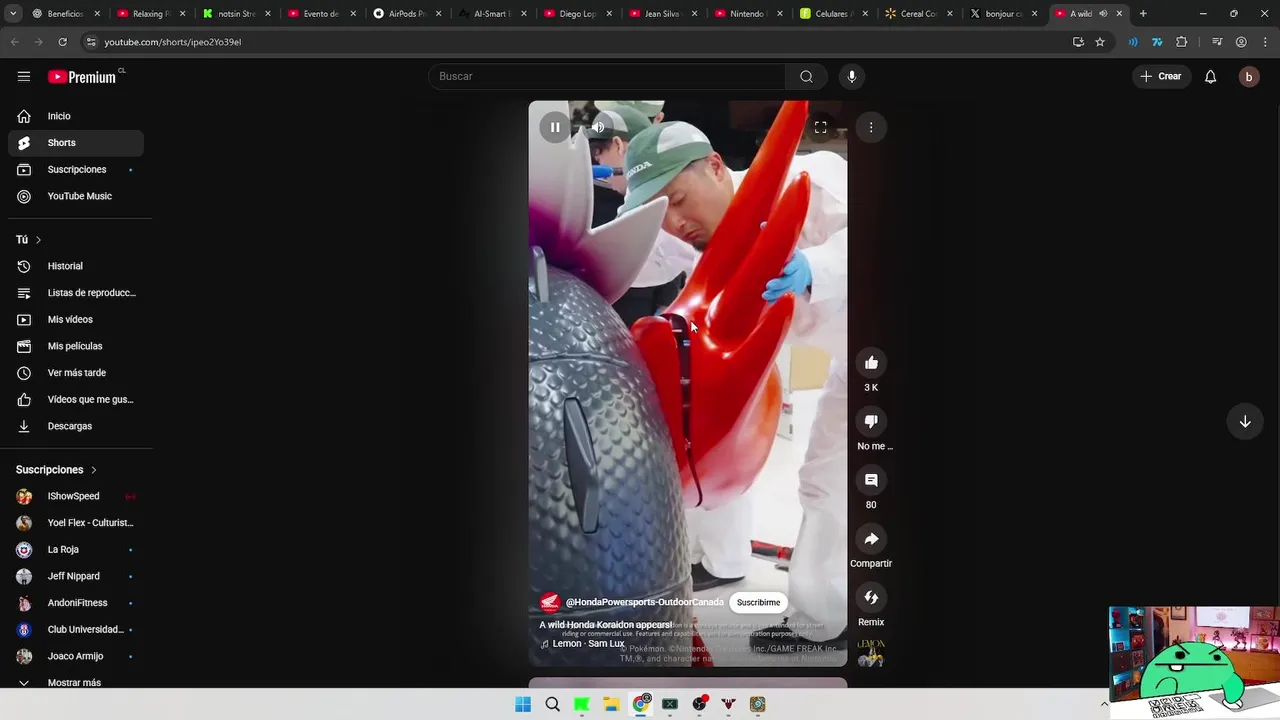Switch to the Cereal browser tab
Screen dimensions: 1280x720
pos(918,14)
